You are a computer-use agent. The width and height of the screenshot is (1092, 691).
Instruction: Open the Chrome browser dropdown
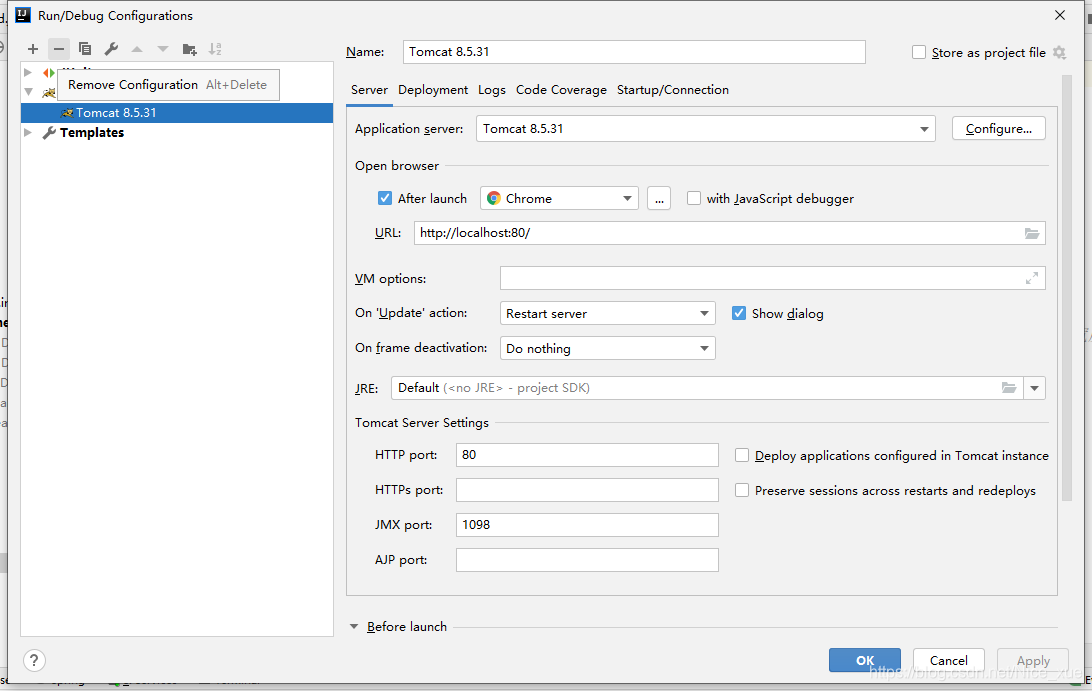click(559, 199)
